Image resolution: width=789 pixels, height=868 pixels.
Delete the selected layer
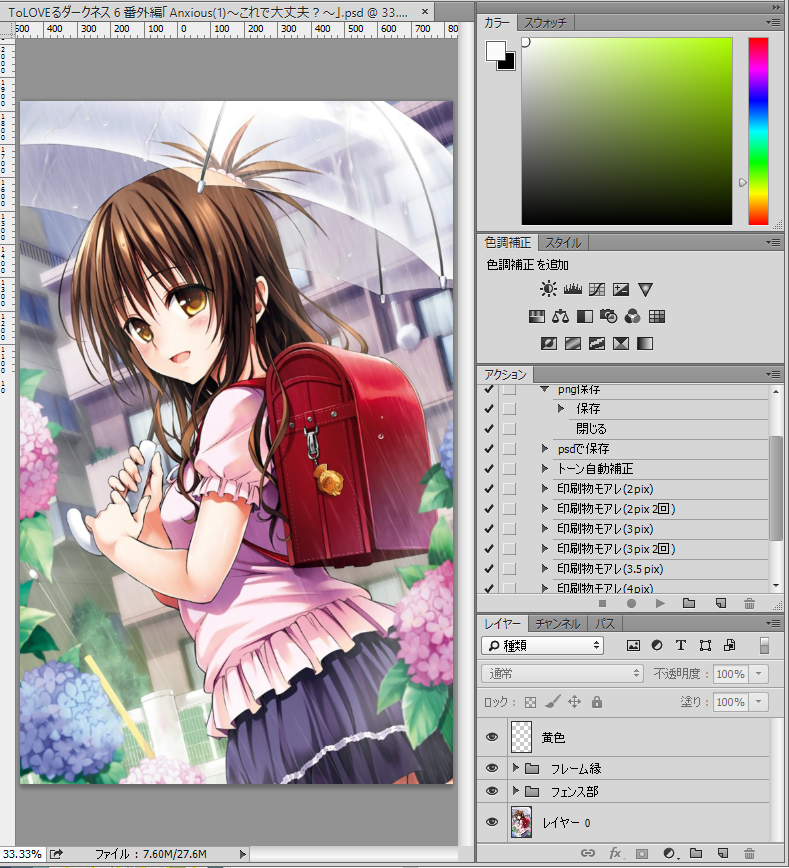pyautogui.click(x=749, y=853)
